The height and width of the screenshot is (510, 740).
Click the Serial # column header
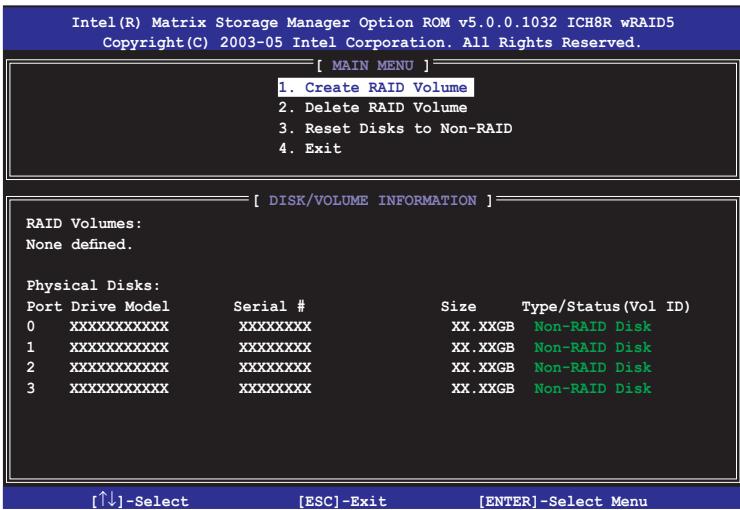click(269, 306)
